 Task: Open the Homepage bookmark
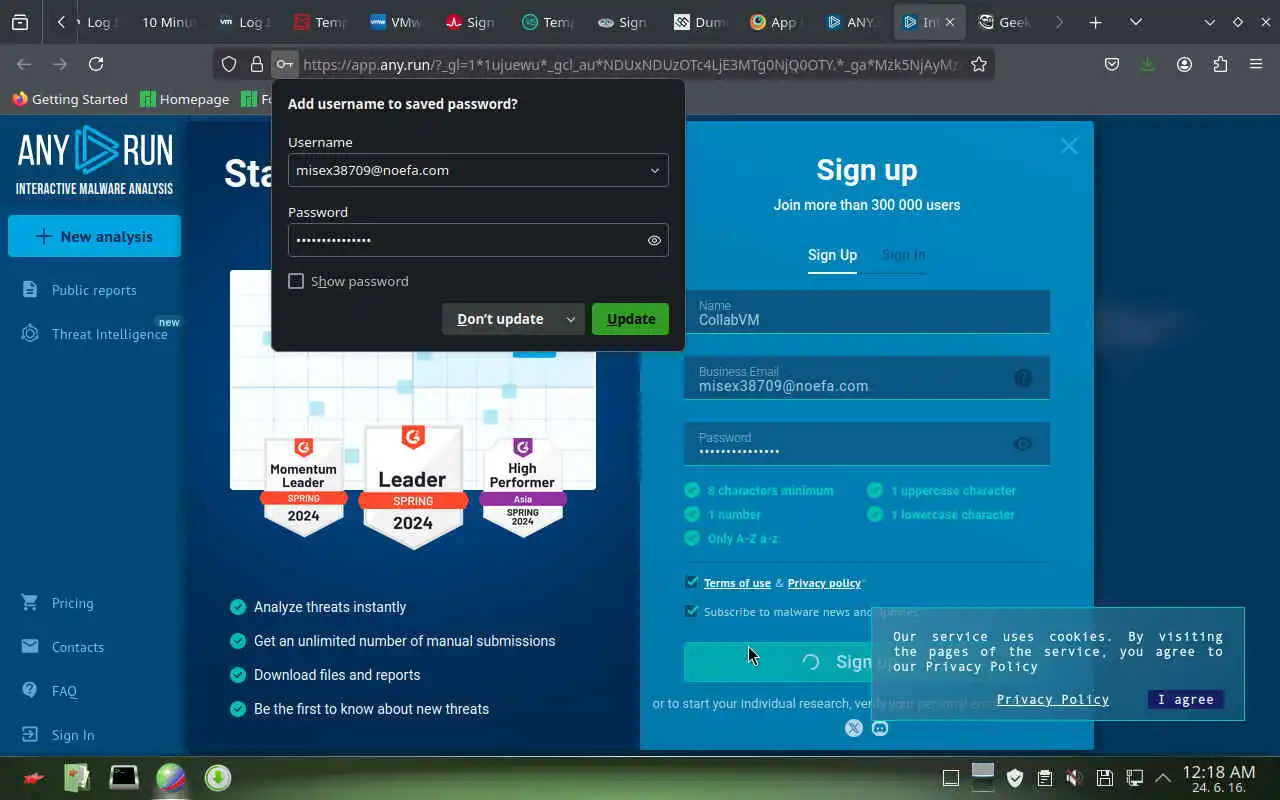tap(185, 99)
